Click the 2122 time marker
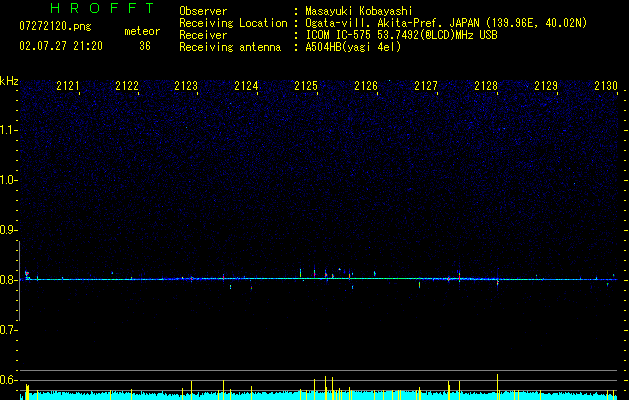Screen dimensions: 629x400 (x=127, y=86)
